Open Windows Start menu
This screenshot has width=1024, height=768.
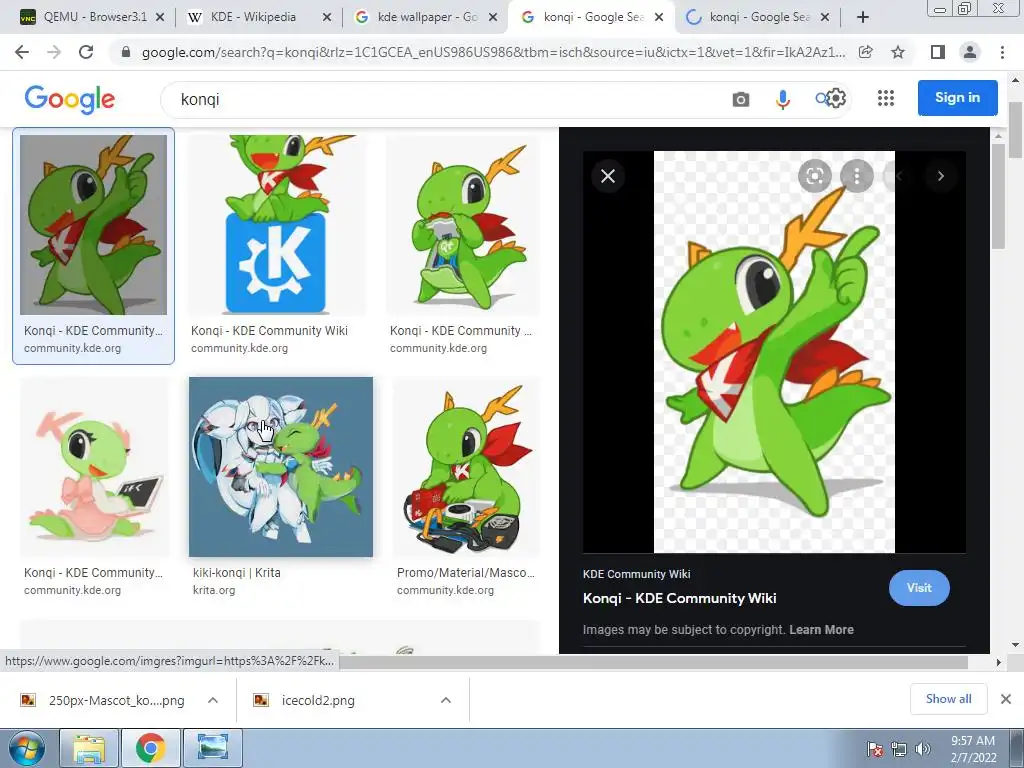click(25, 748)
